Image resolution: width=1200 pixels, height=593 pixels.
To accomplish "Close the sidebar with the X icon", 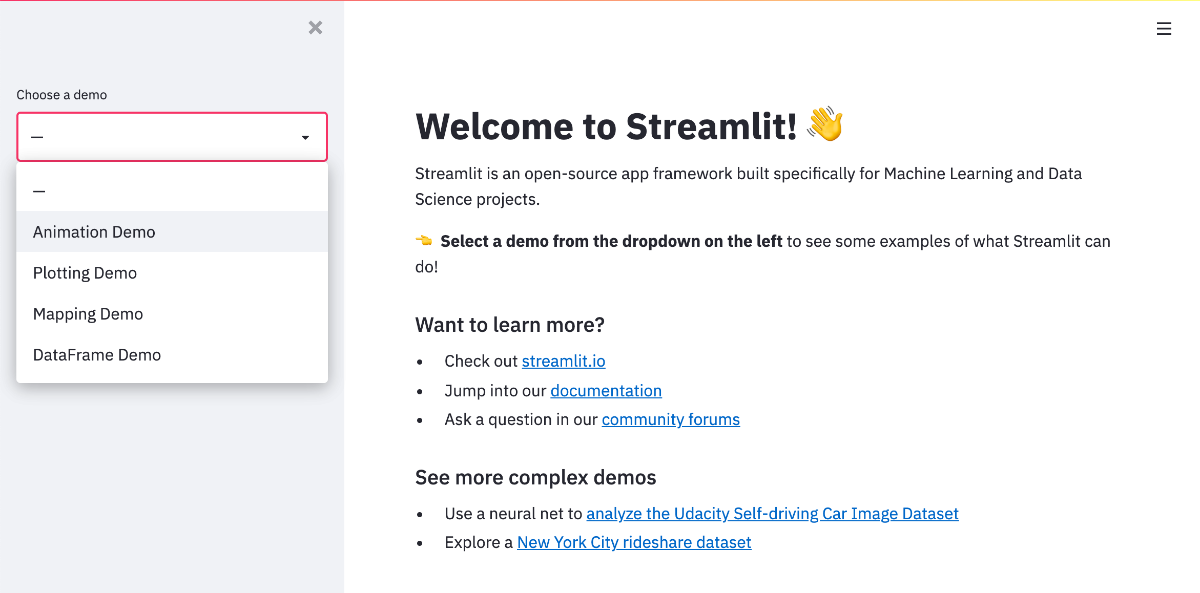I will pyautogui.click(x=315, y=28).
